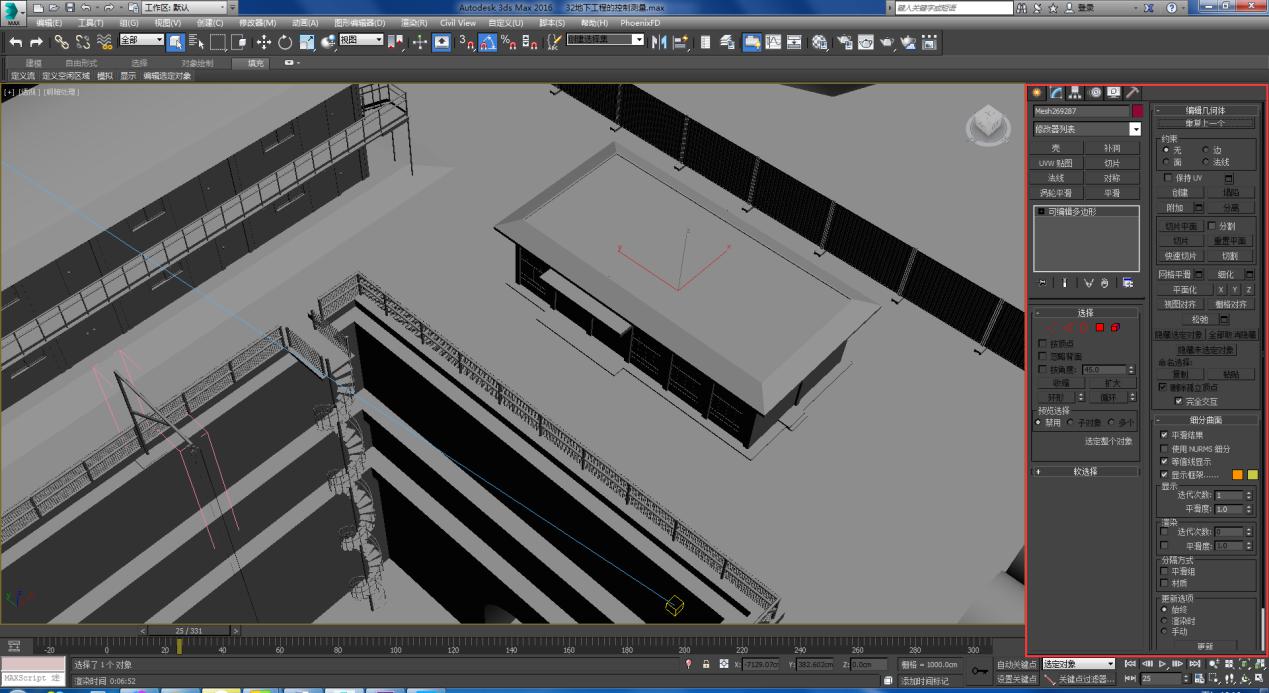1269x693 pixels.
Task: Toggle the 忽略背面 checkbox
Action: 1043,356
